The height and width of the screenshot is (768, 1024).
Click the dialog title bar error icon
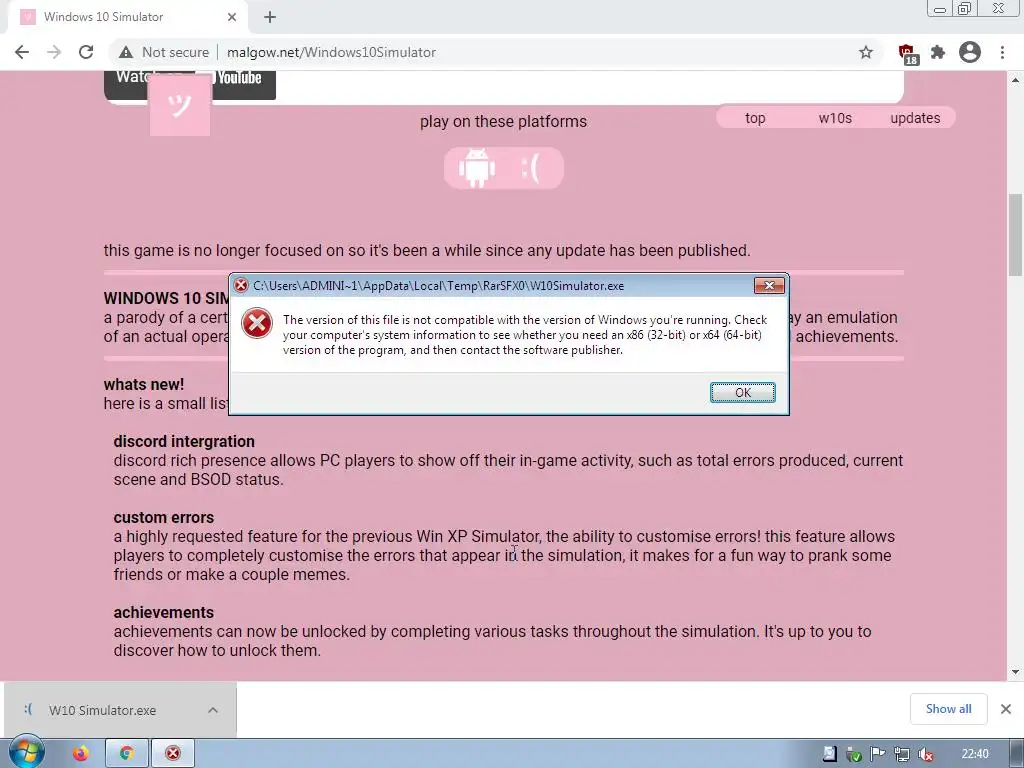(x=242, y=285)
